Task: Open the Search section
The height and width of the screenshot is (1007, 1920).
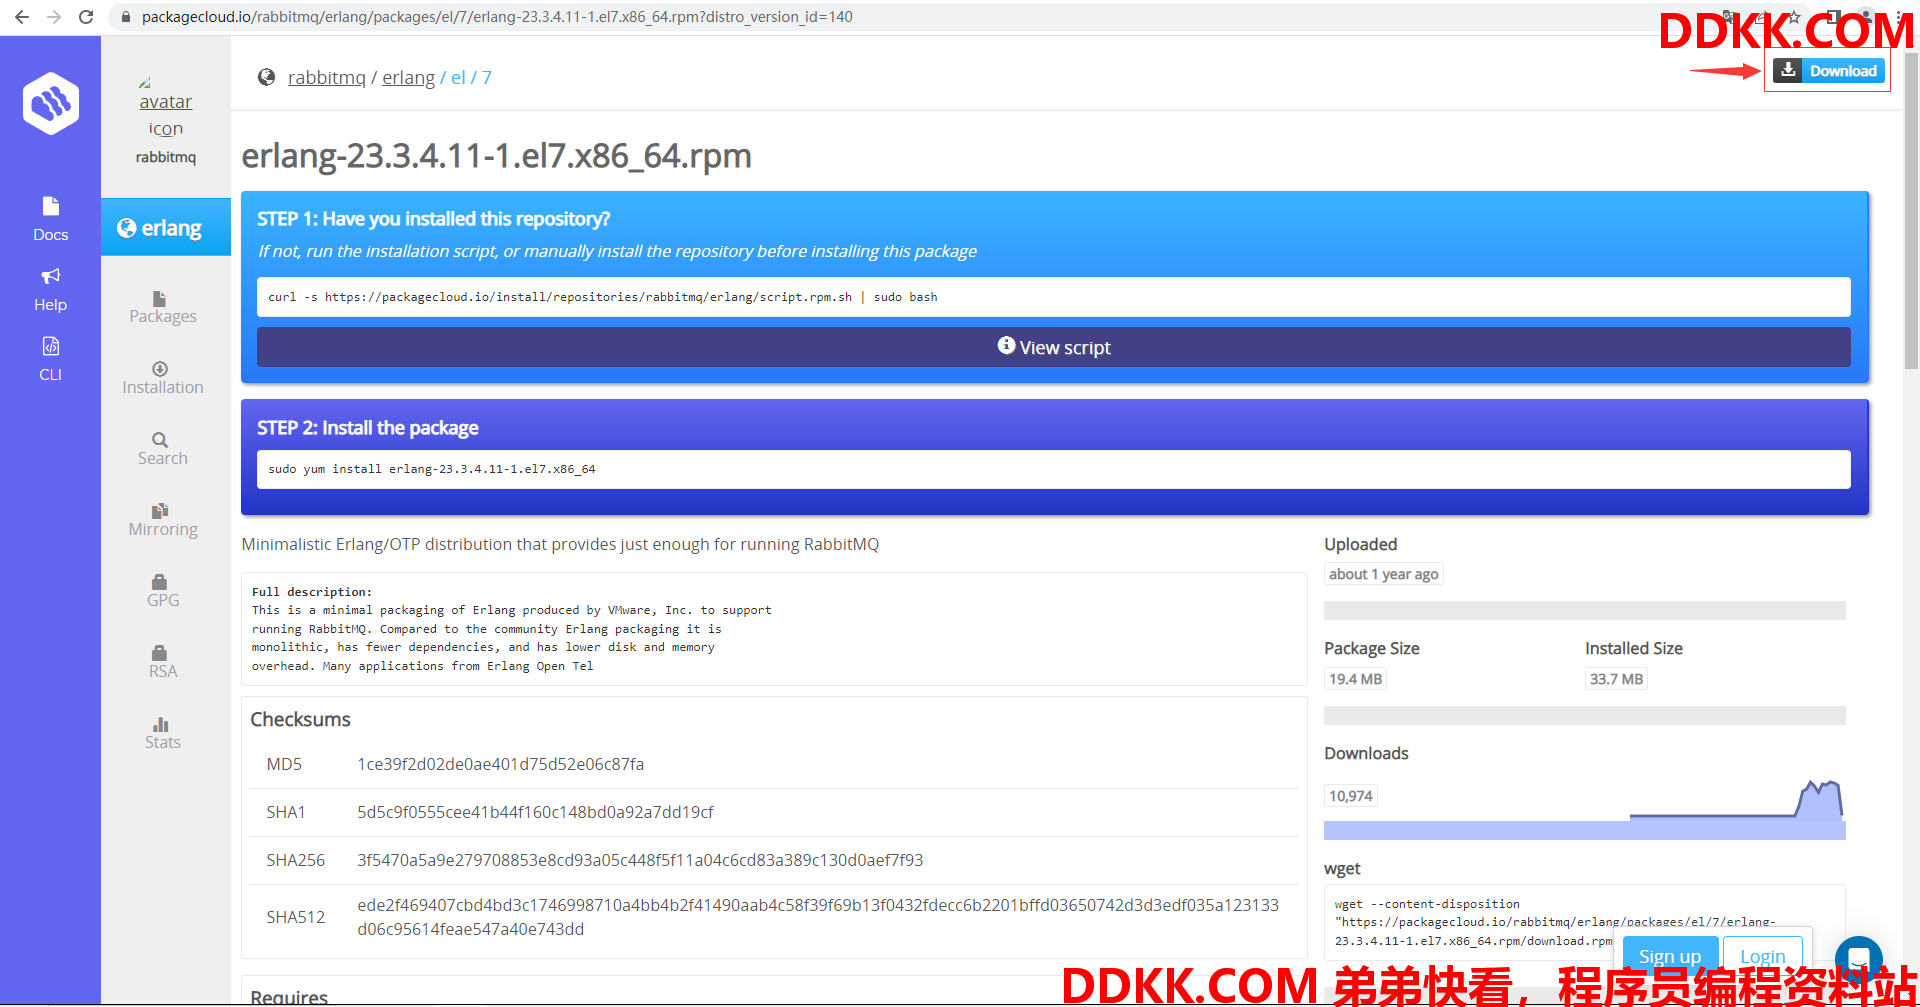Action: click(x=163, y=449)
